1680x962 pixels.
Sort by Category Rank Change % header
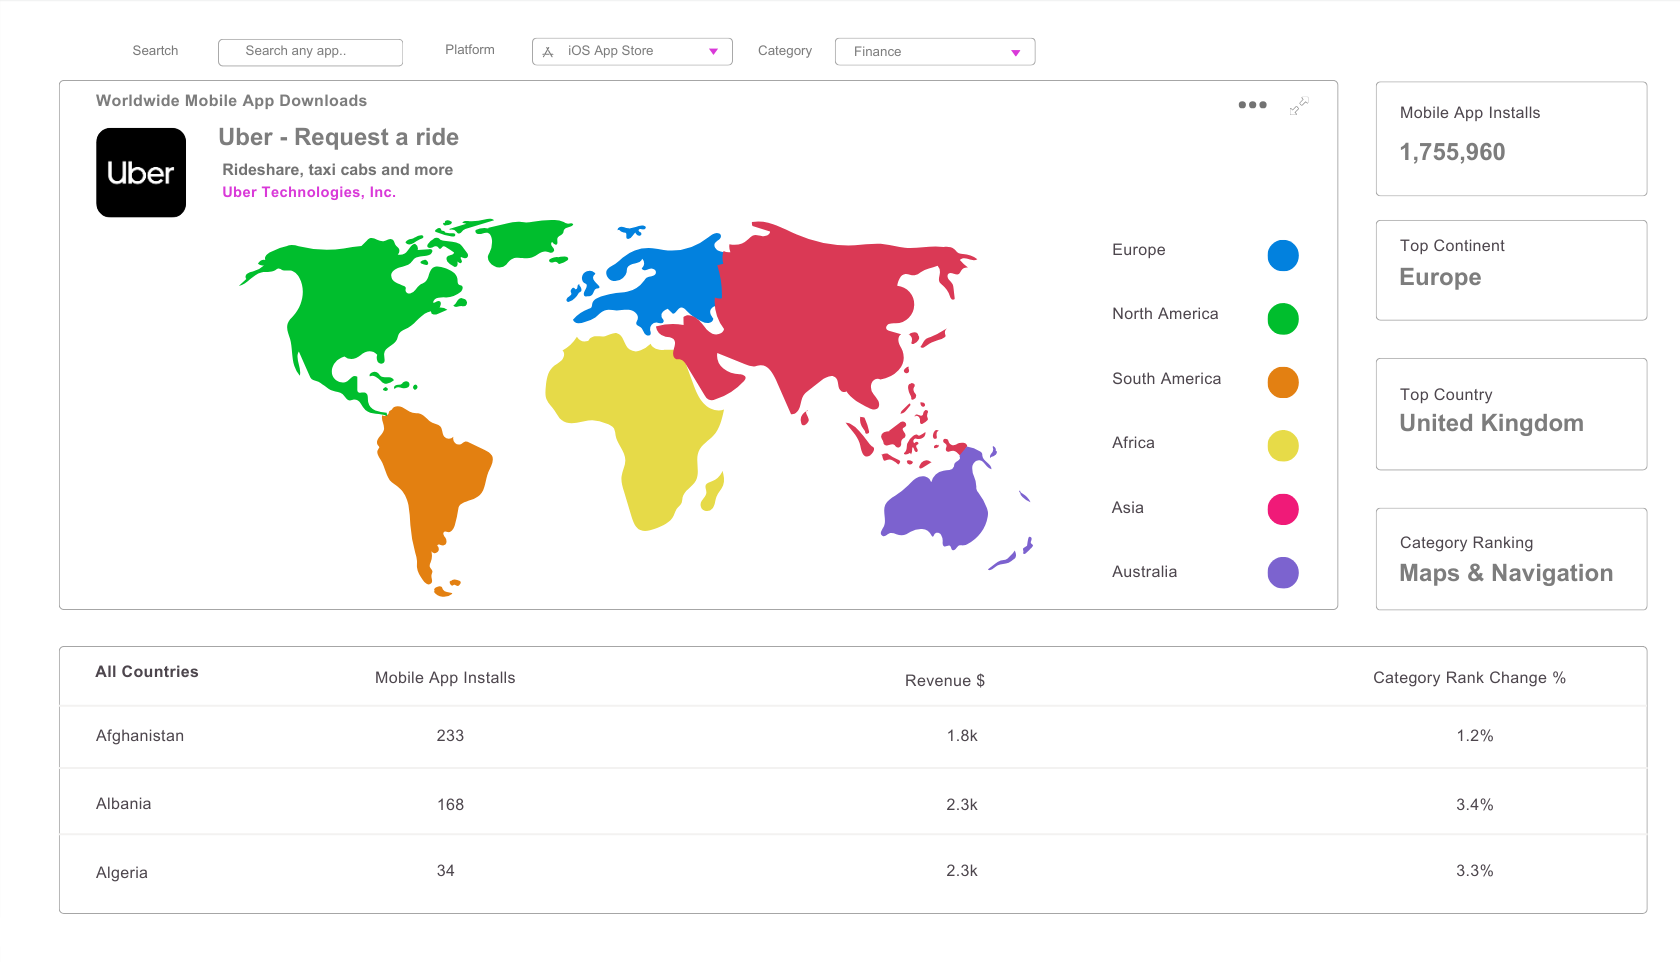[1469, 678]
